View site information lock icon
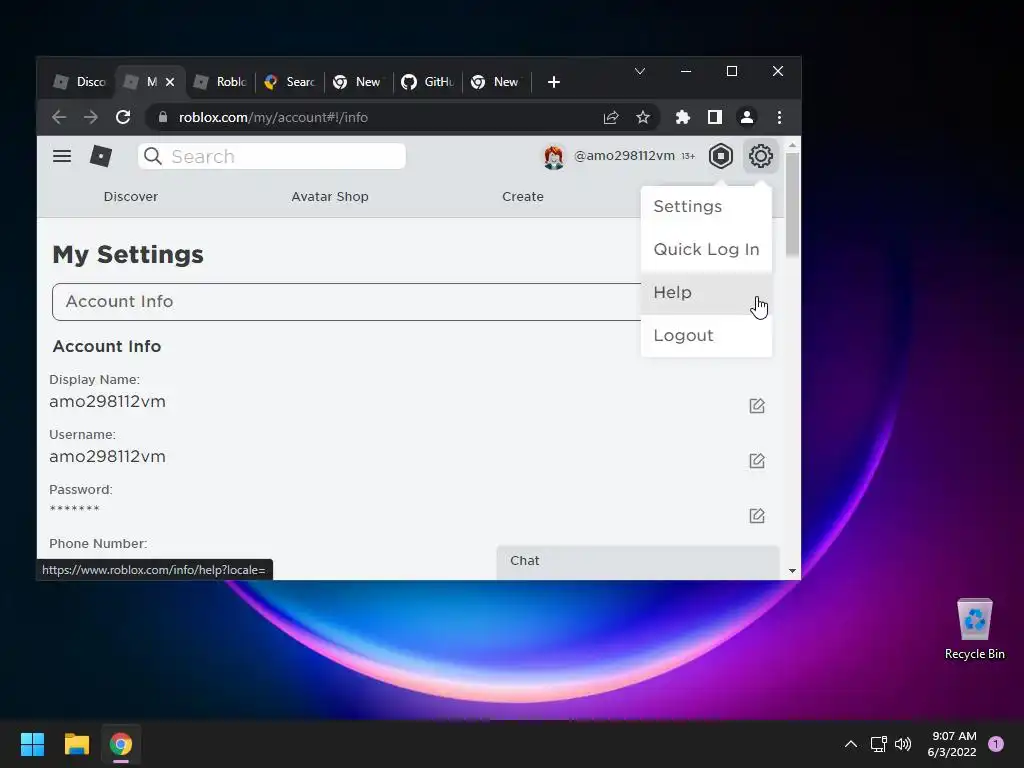This screenshot has width=1024, height=768. pyautogui.click(x=163, y=117)
